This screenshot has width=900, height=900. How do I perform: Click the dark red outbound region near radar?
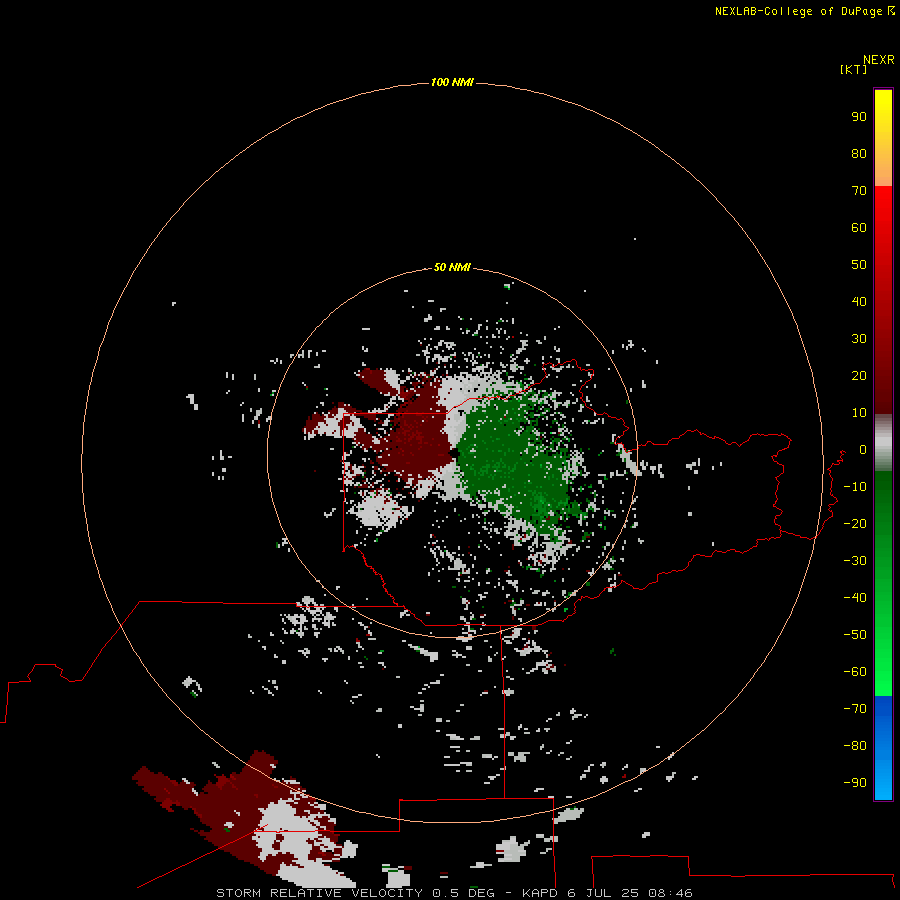coord(416,439)
